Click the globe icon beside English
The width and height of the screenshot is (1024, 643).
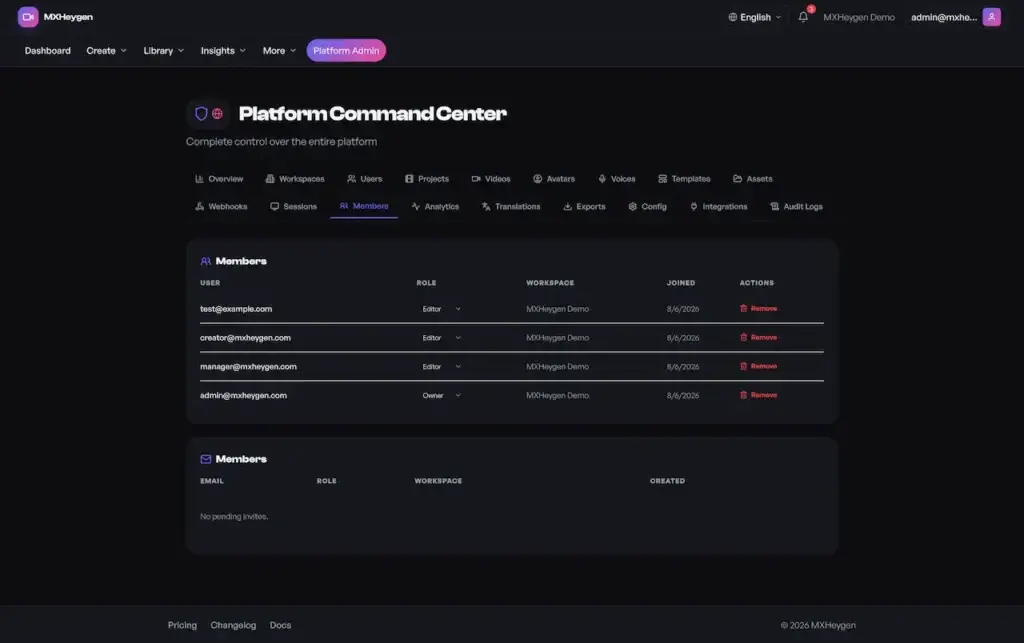tap(733, 17)
